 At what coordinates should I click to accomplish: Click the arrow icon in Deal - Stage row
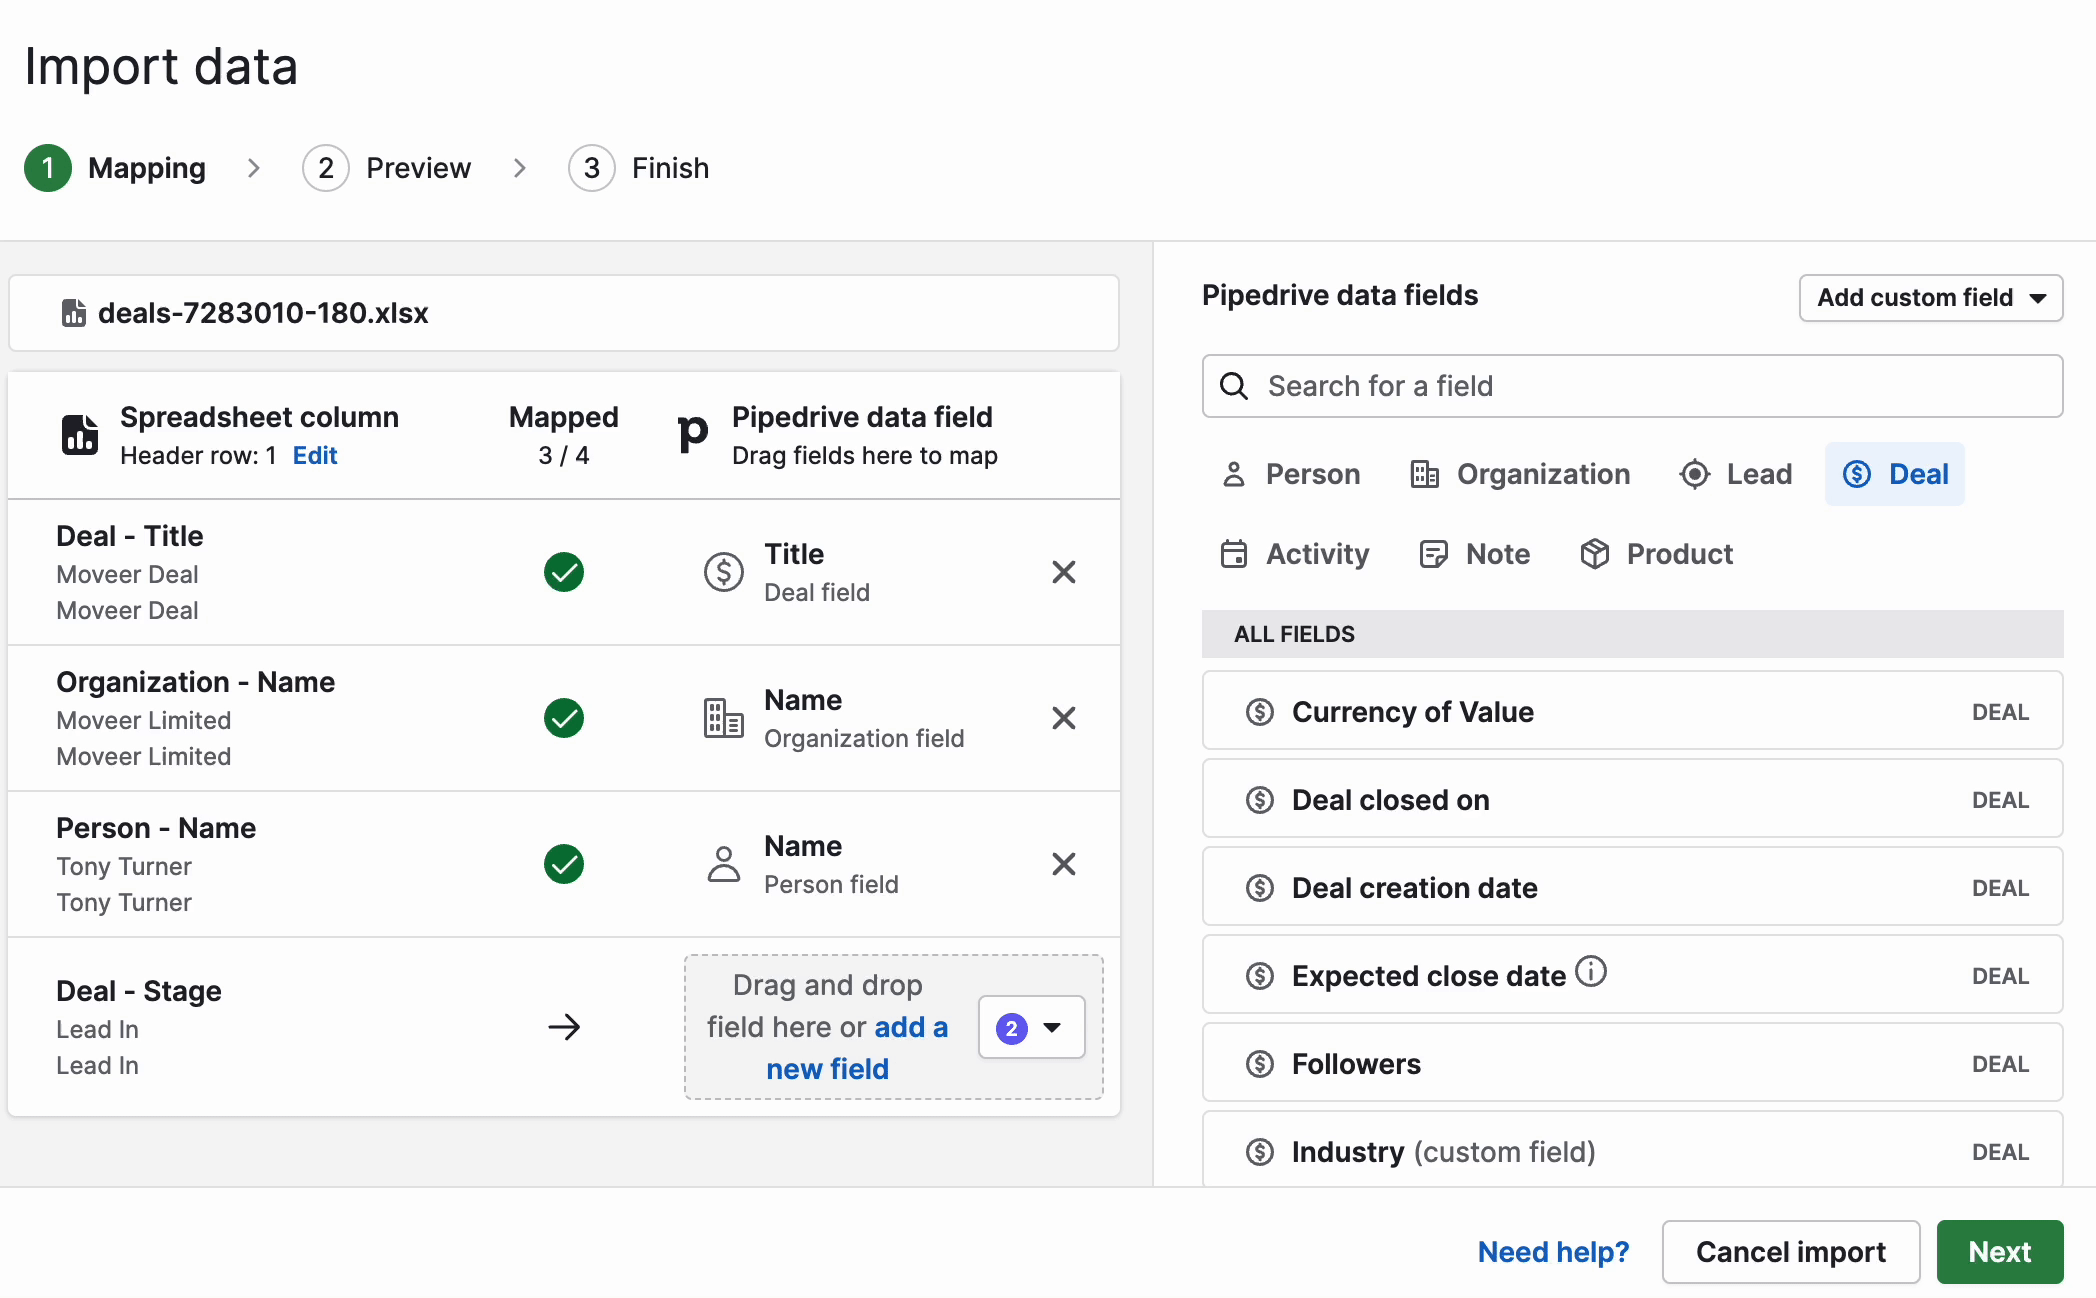(564, 1027)
